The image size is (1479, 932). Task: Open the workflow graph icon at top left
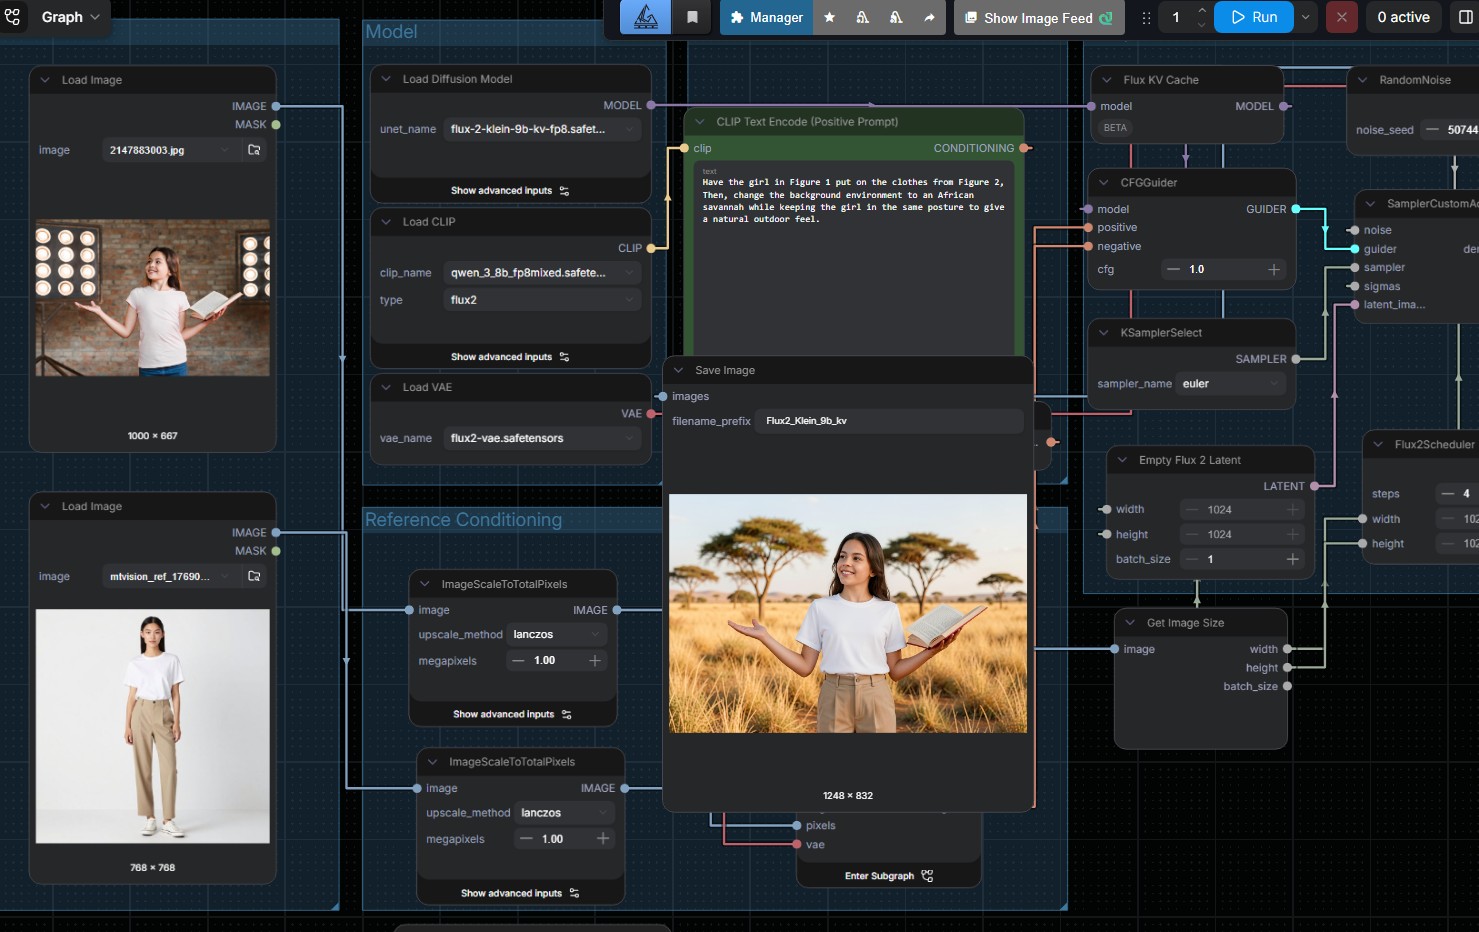13,17
